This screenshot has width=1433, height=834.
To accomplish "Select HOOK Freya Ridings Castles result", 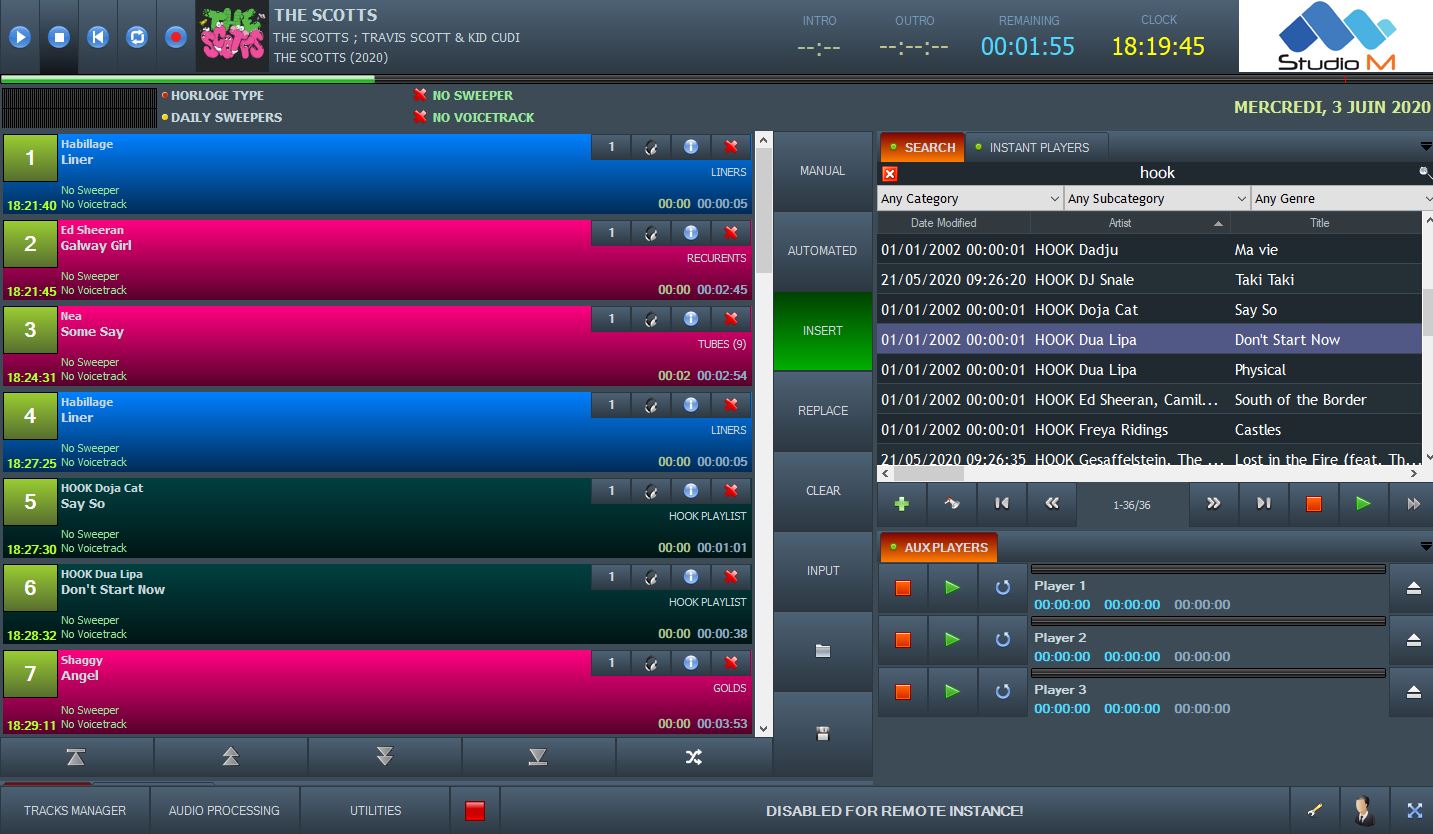I will (x=1149, y=430).
